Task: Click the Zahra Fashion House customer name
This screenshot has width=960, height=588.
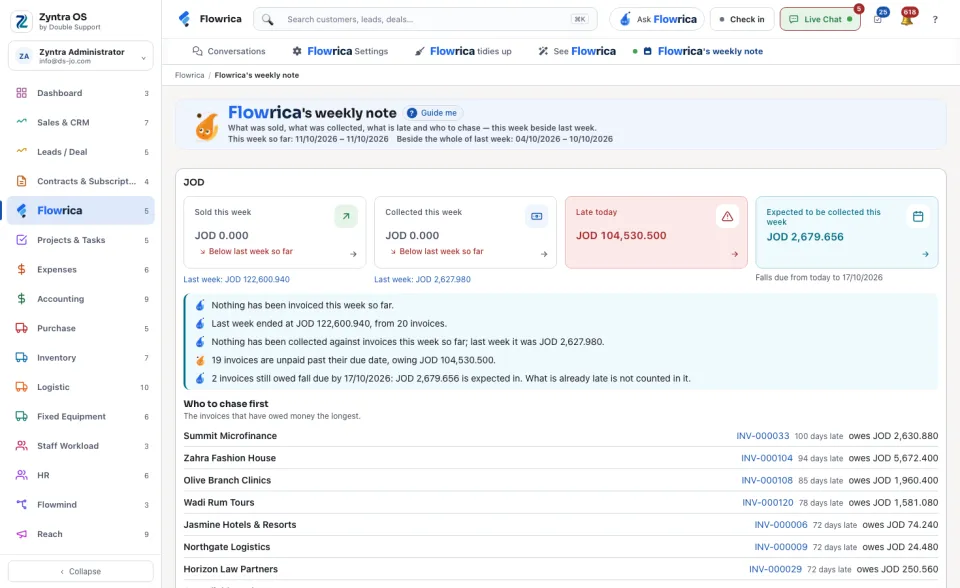Action: coord(230,458)
